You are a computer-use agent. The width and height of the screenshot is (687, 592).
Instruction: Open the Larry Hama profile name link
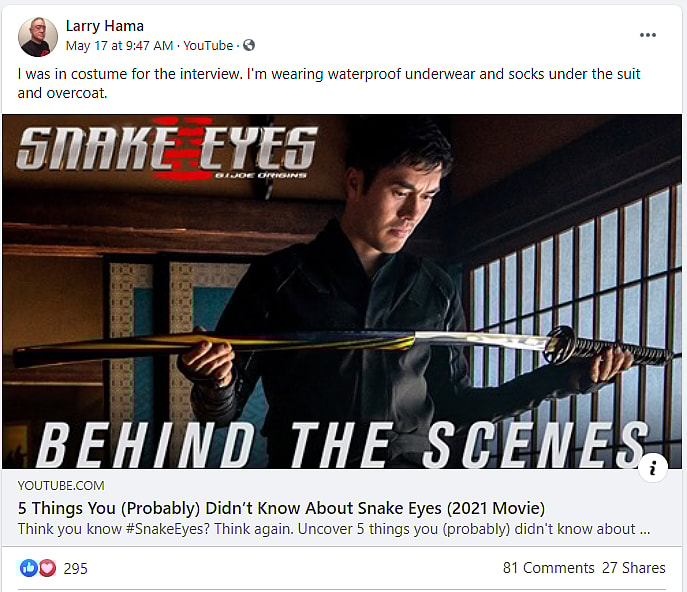coord(104,25)
